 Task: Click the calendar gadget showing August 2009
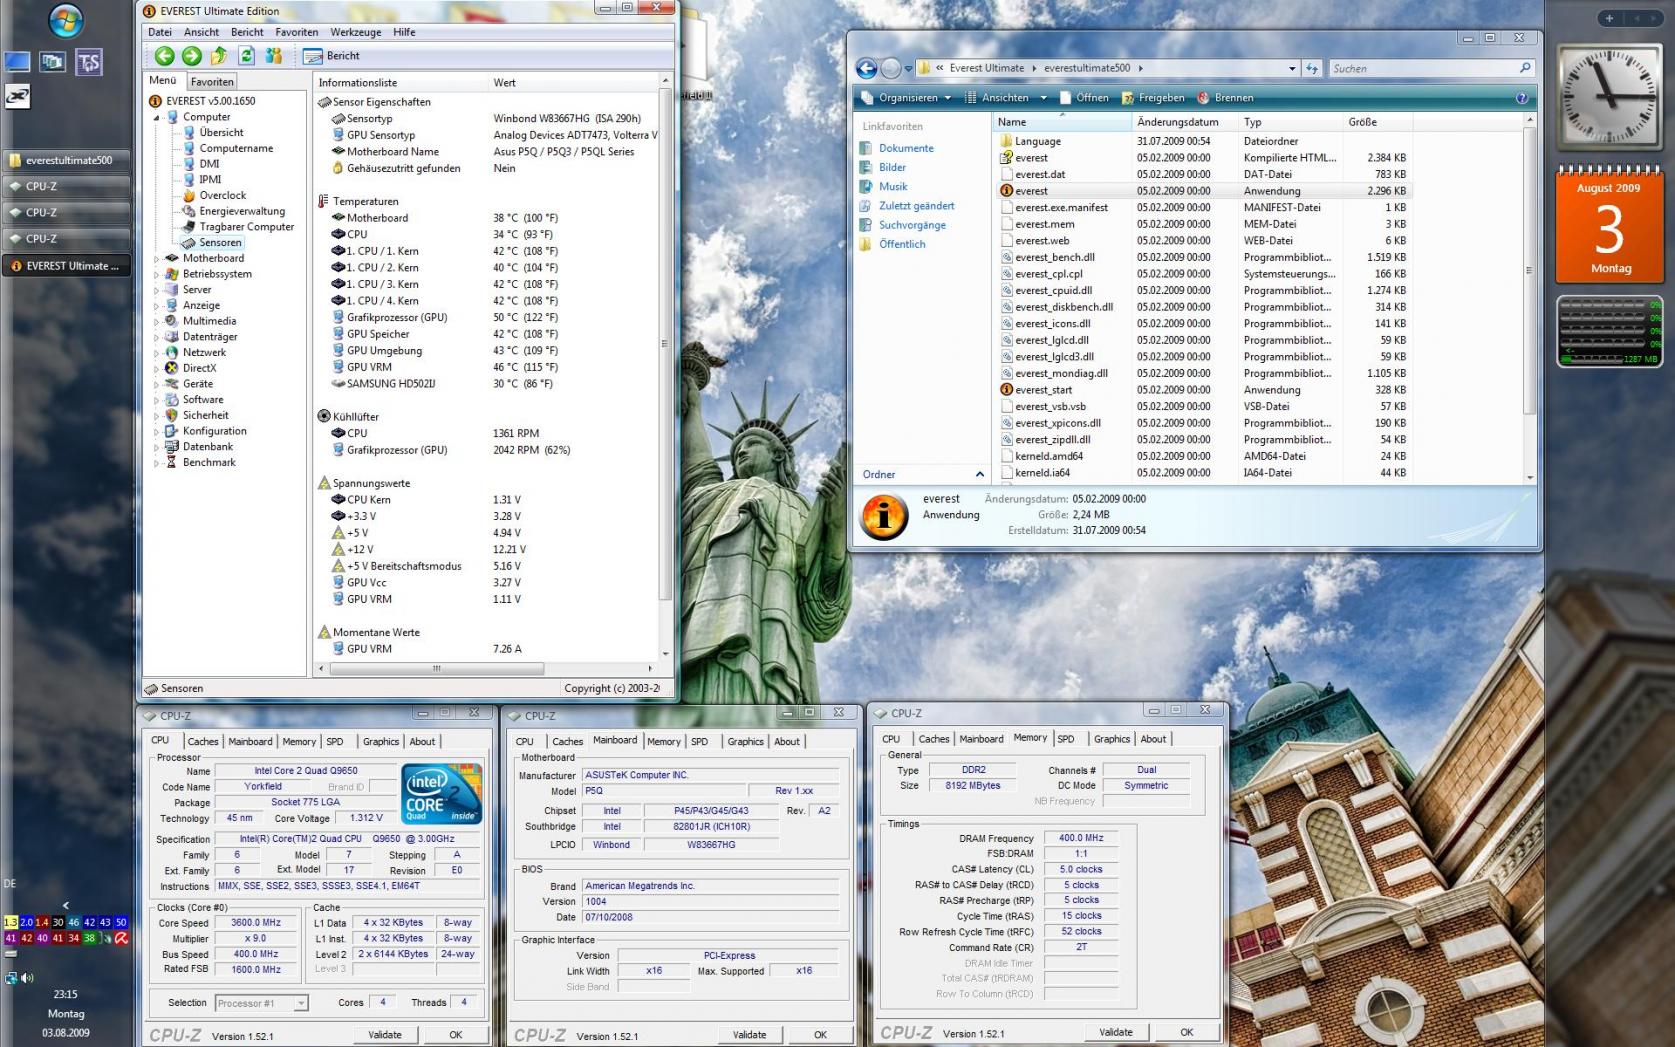click(x=1609, y=224)
